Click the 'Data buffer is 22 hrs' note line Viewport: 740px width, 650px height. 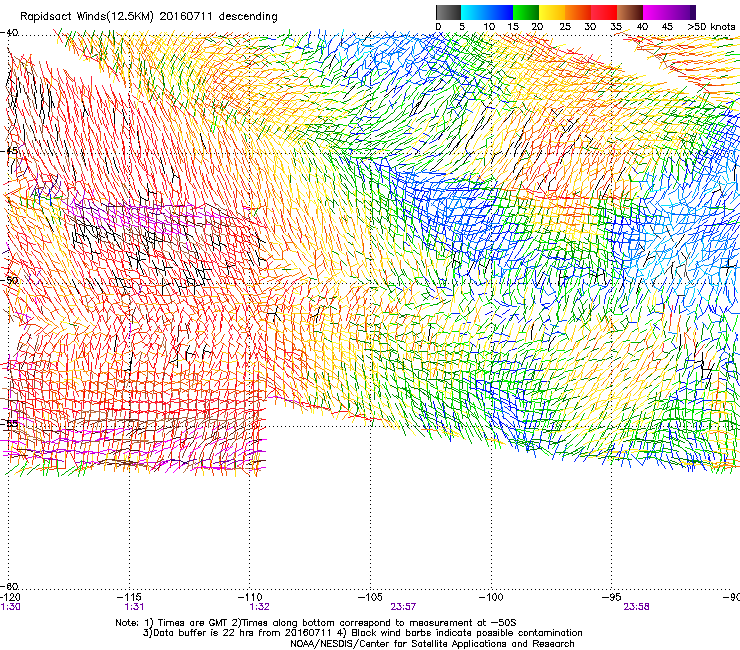pyautogui.click(x=362, y=633)
